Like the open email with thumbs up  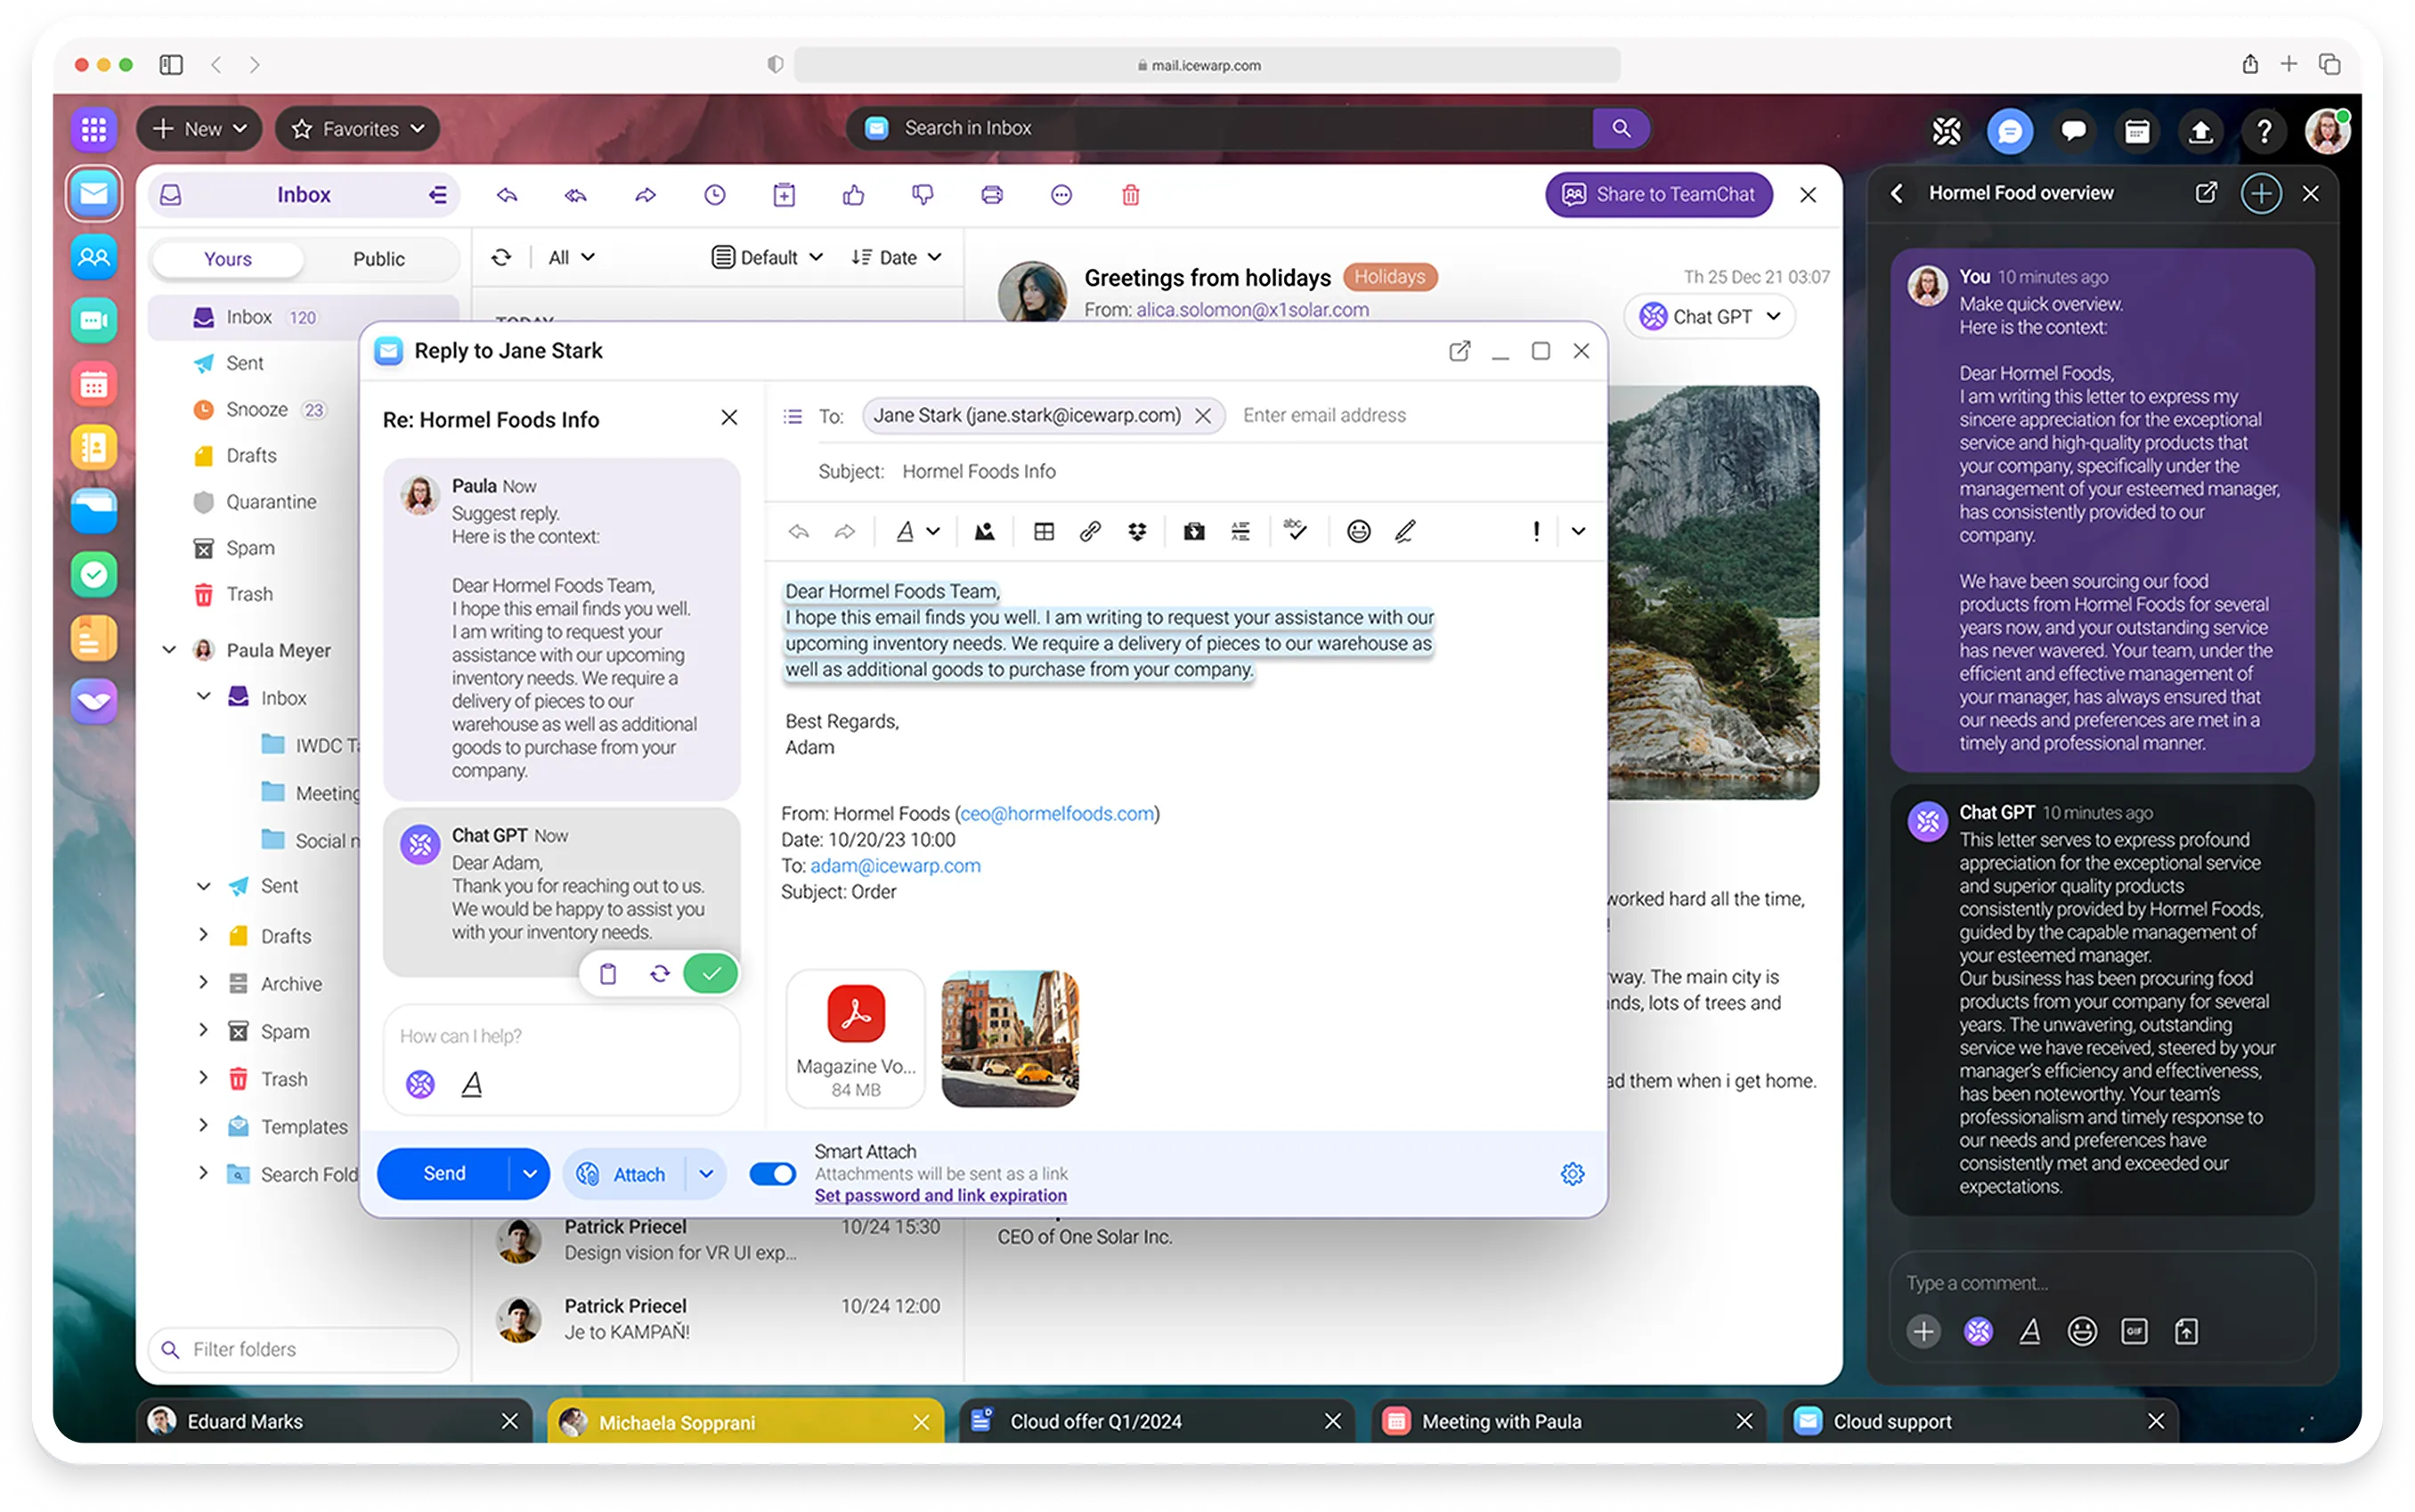tap(853, 195)
